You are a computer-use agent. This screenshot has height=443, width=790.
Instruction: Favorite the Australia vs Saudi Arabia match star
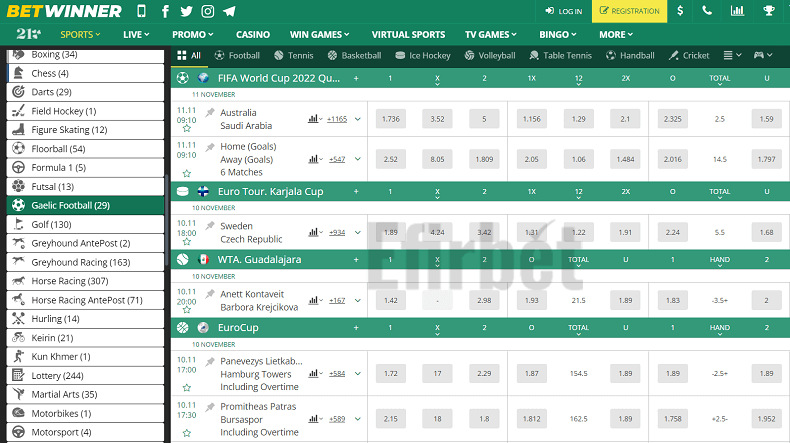186,129
